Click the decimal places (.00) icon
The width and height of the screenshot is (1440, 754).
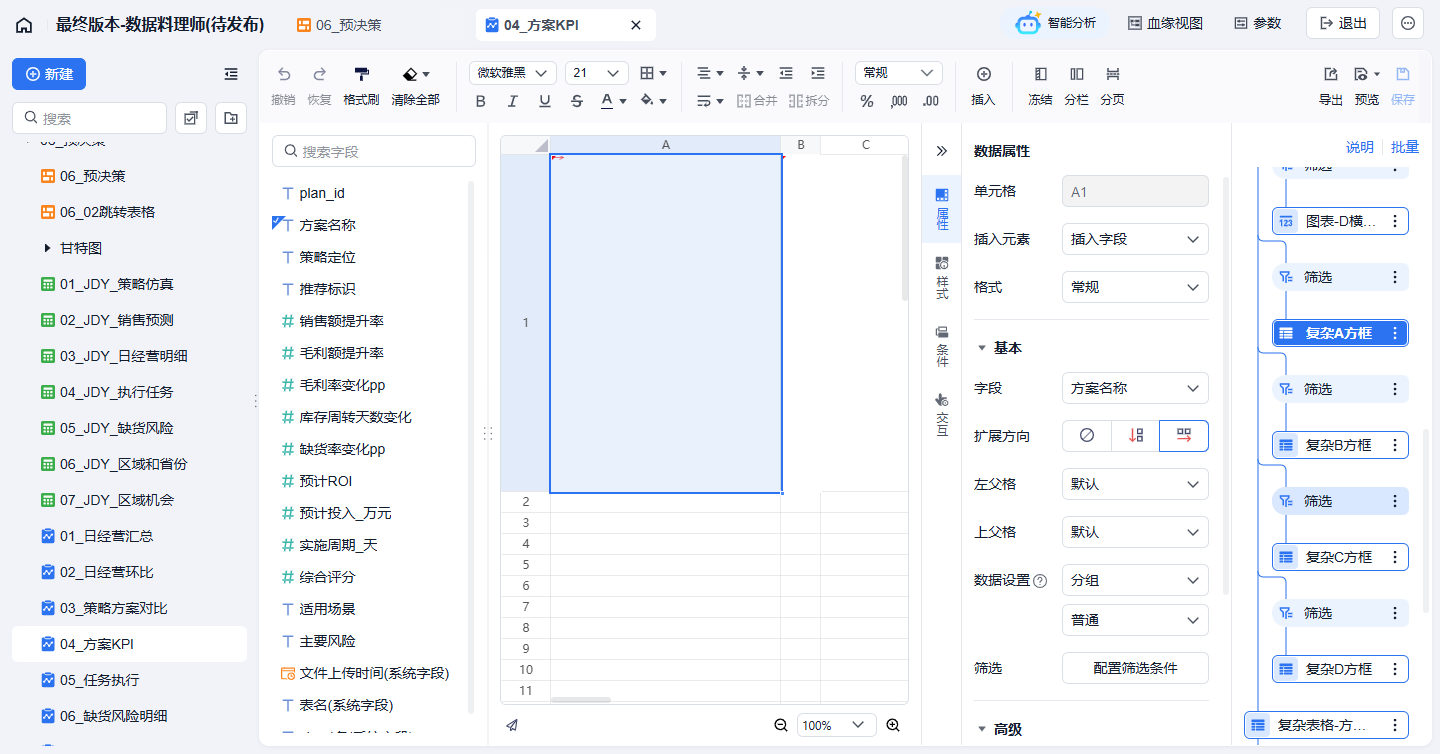[931, 101]
